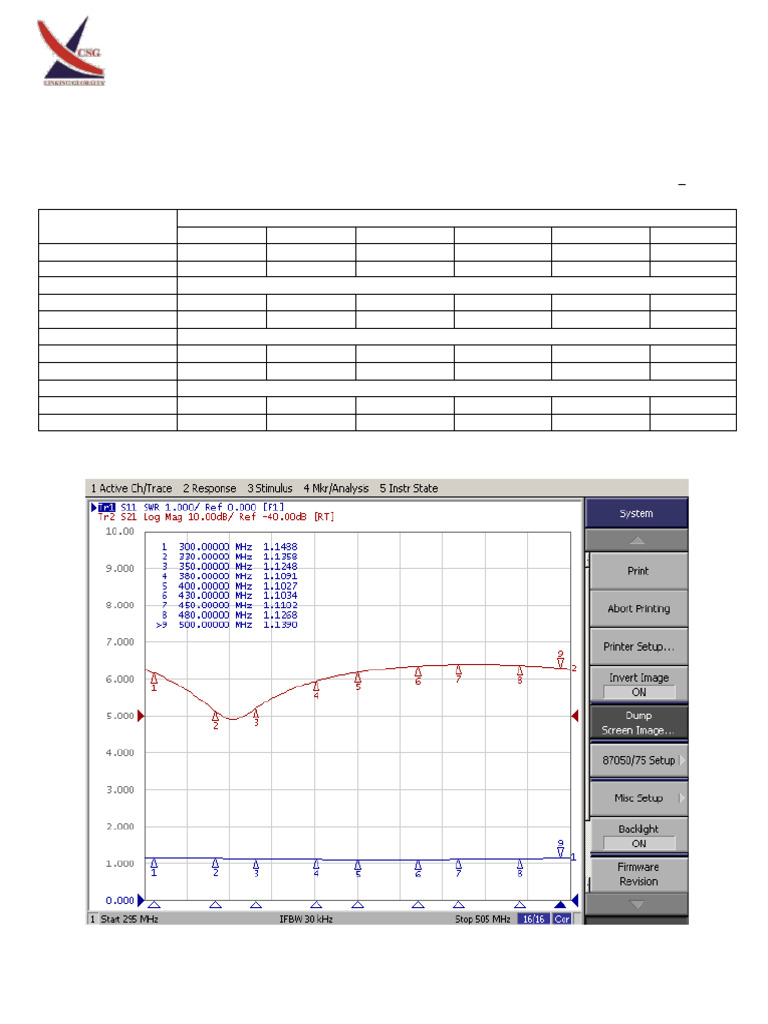The image size is (768, 1024).
Task: Click the softkey menu up arrow
Action: click(637, 540)
